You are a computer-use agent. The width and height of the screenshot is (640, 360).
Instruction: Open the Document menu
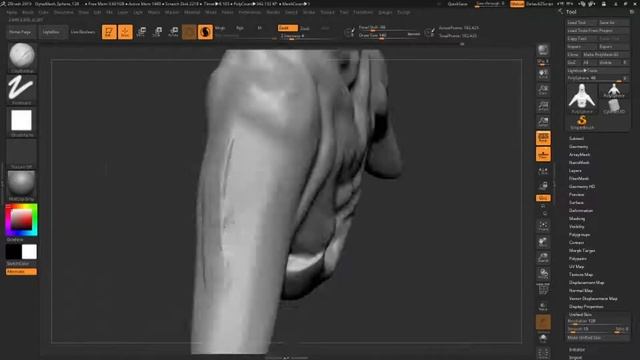pyautogui.click(x=64, y=12)
